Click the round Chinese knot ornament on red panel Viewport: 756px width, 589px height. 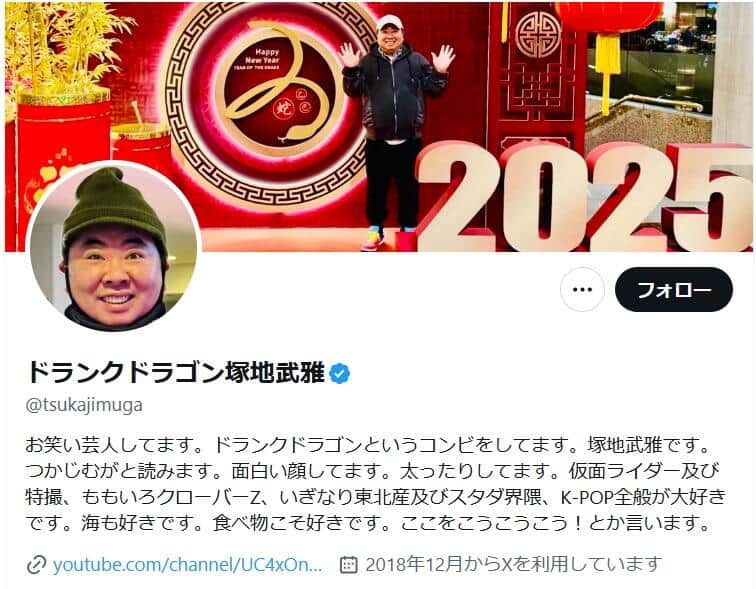[538, 35]
